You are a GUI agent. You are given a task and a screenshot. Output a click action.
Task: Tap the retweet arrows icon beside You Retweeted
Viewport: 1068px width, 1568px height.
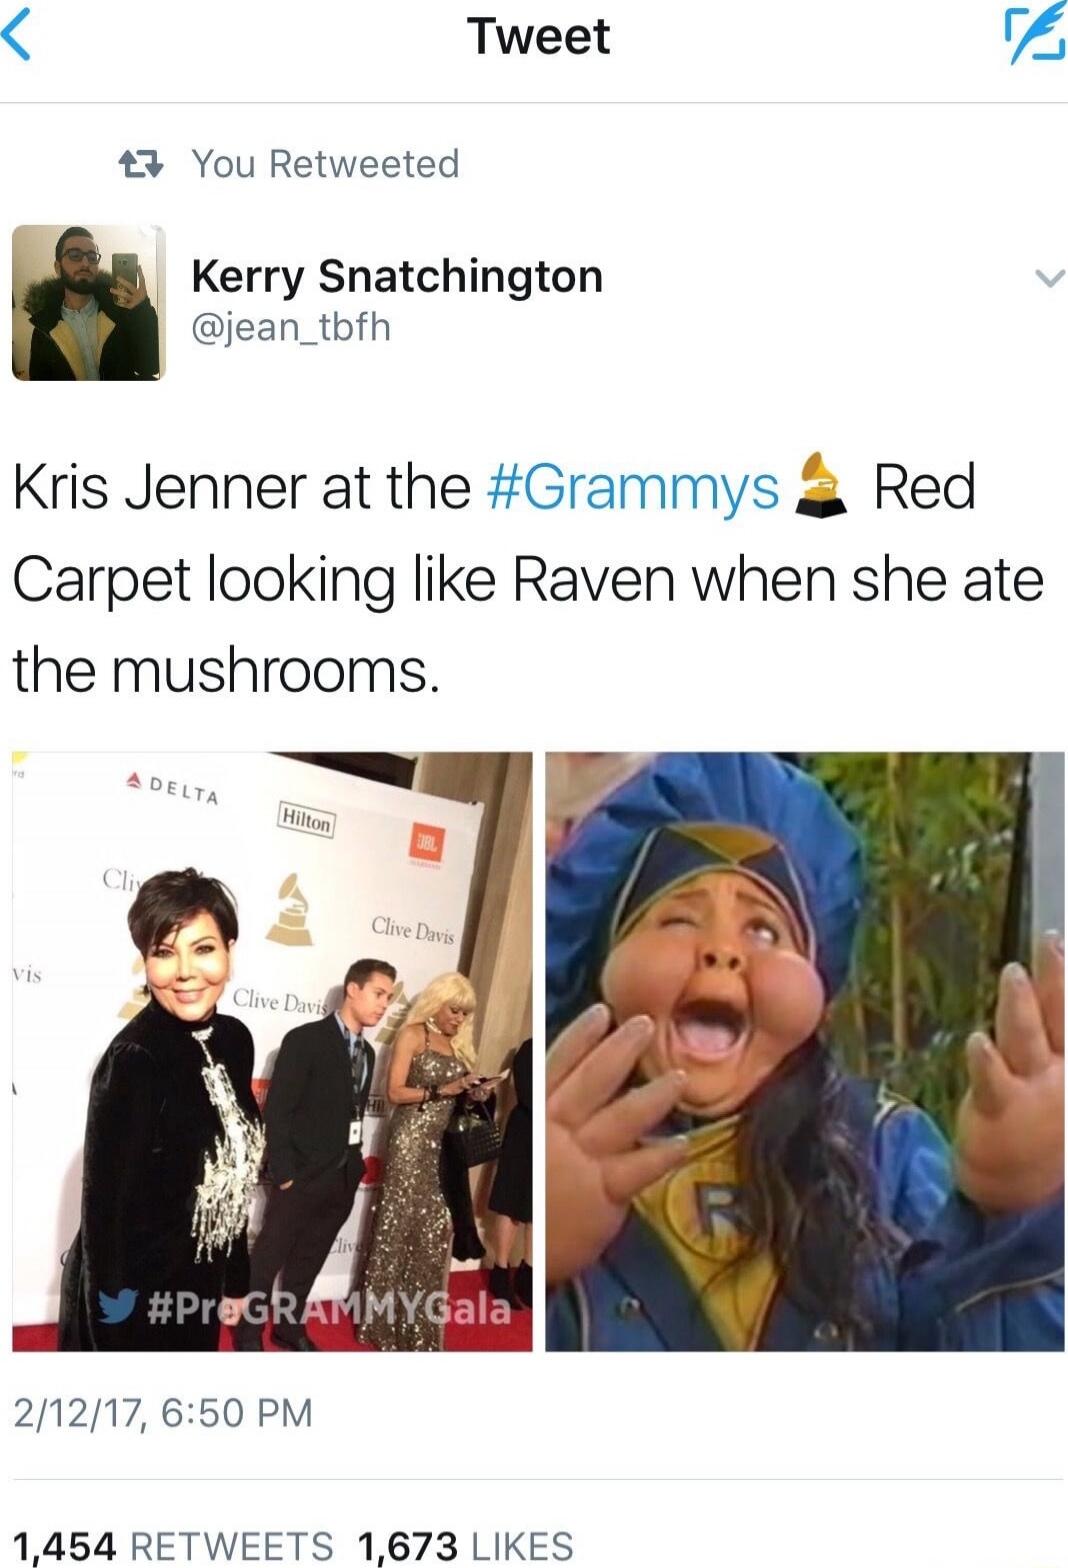(x=140, y=163)
